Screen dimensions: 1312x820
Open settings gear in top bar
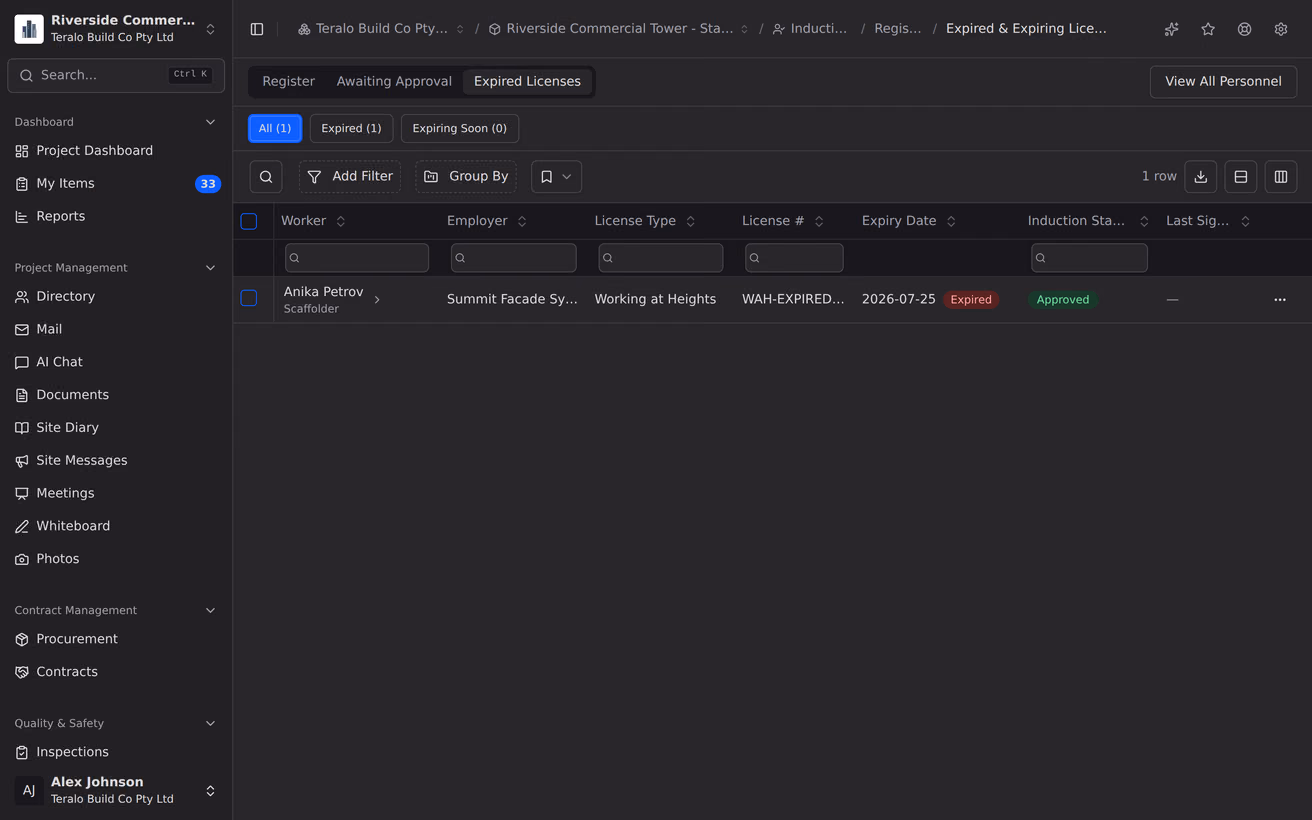click(x=1281, y=29)
